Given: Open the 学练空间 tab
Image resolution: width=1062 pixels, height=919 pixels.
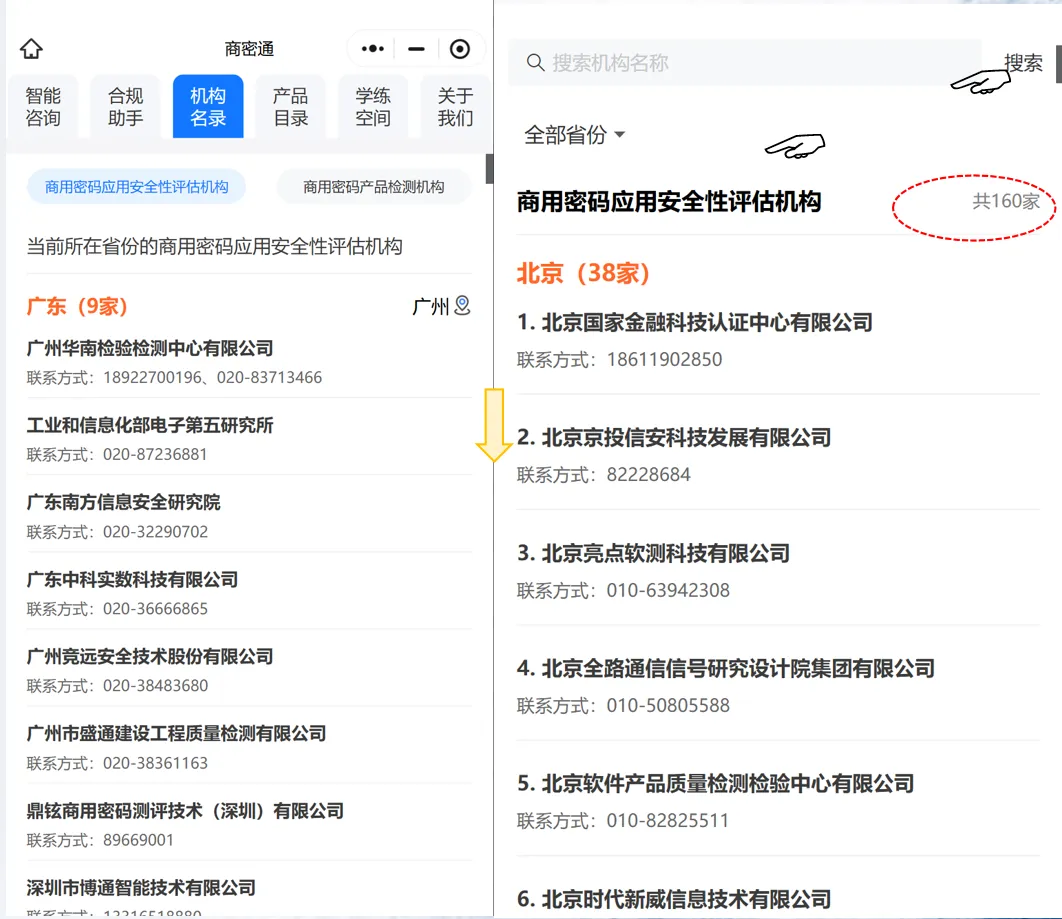Looking at the screenshot, I should point(373,105).
